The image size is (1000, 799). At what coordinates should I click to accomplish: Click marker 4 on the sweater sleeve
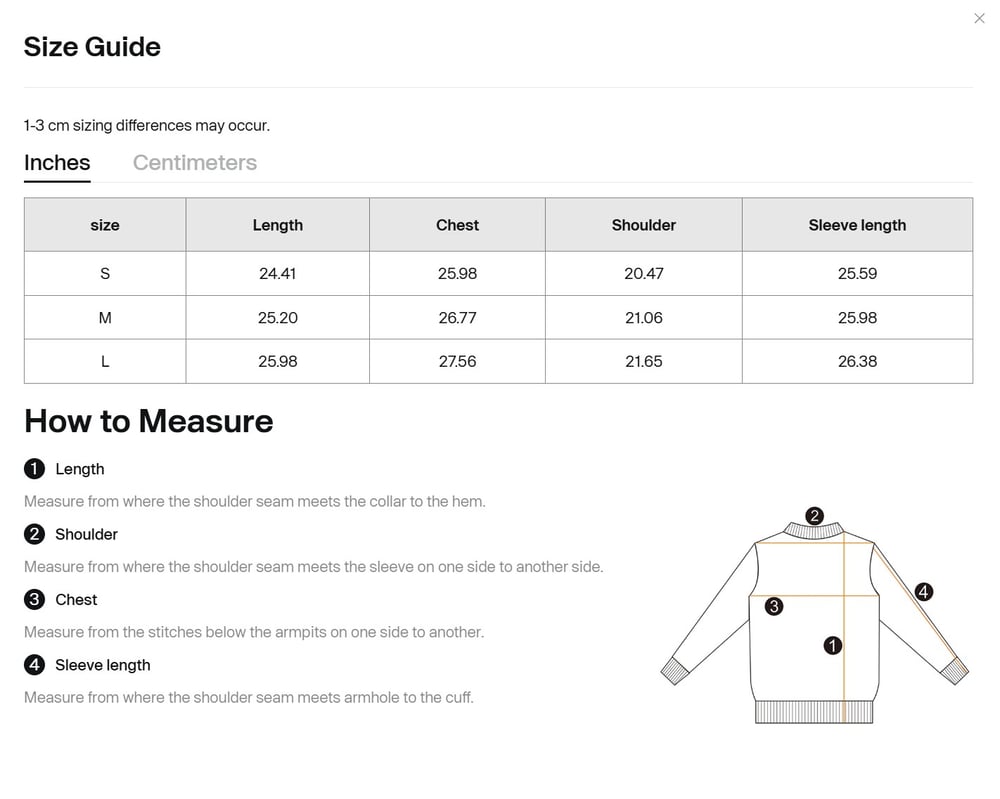(924, 592)
